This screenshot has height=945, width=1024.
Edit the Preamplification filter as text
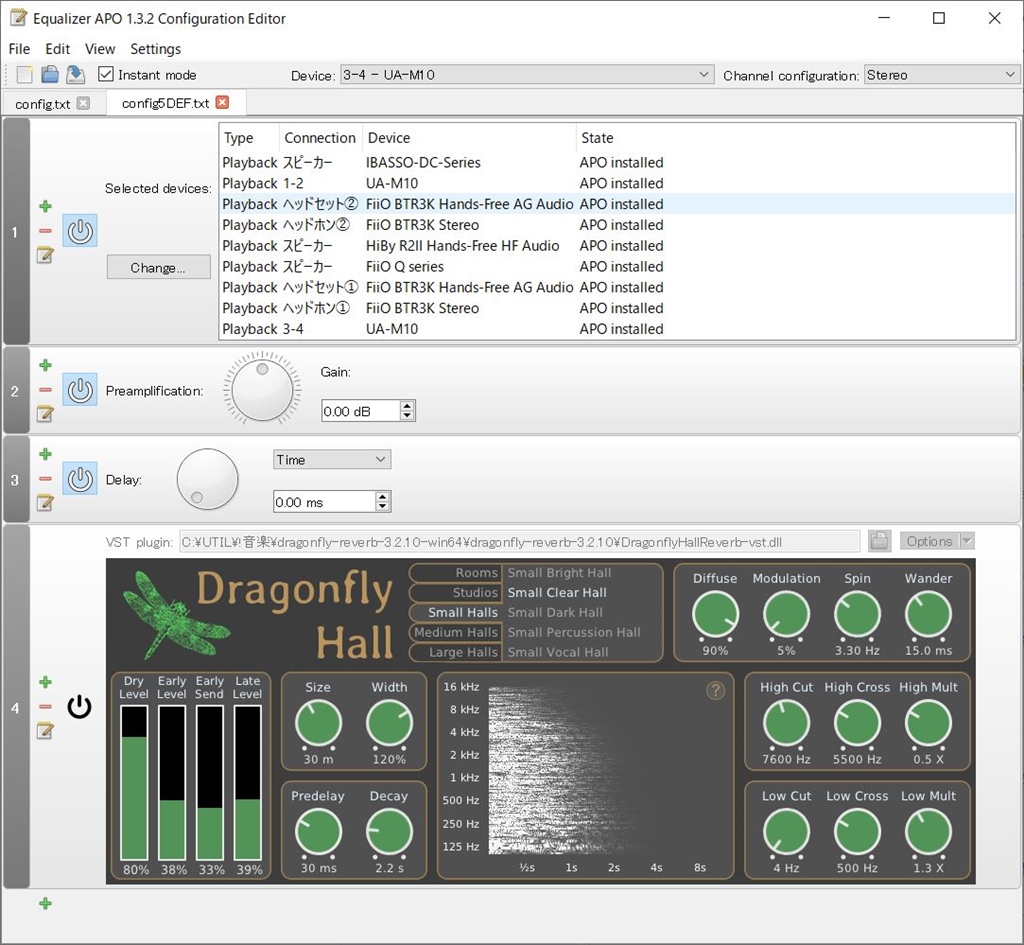(x=45, y=413)
